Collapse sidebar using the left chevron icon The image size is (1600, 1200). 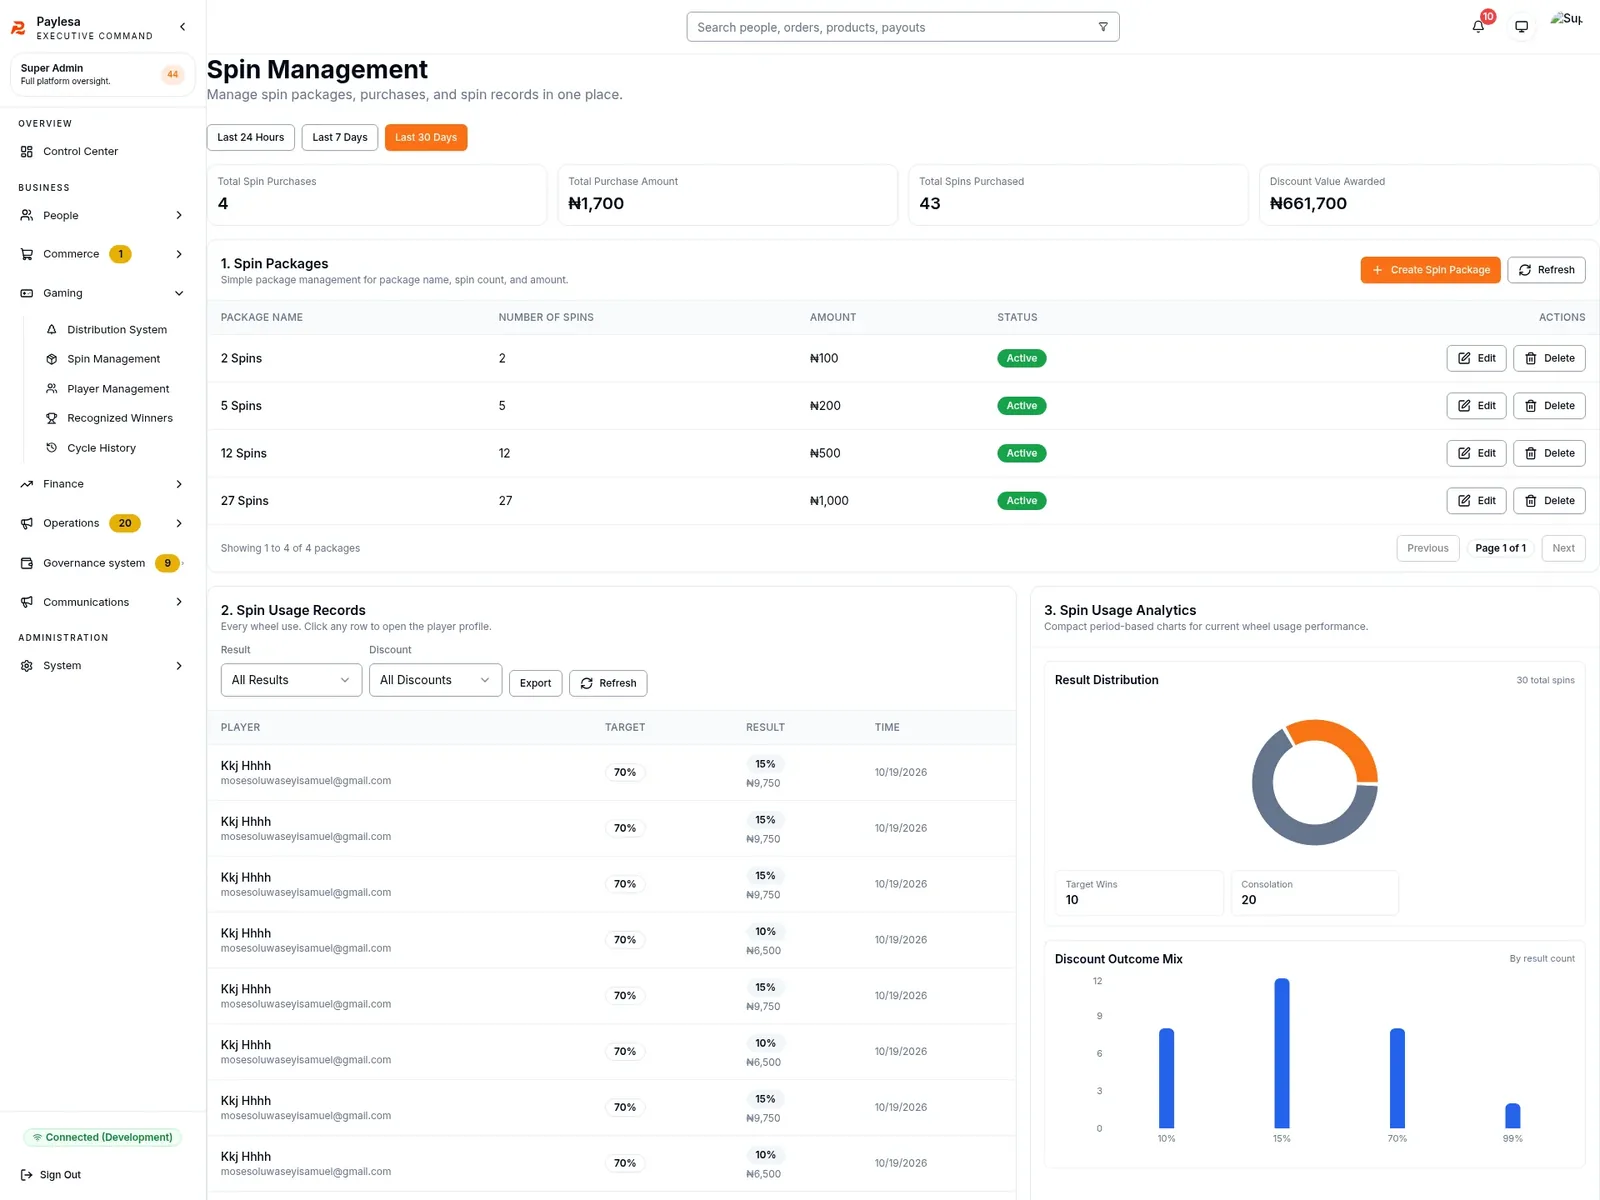182,27
